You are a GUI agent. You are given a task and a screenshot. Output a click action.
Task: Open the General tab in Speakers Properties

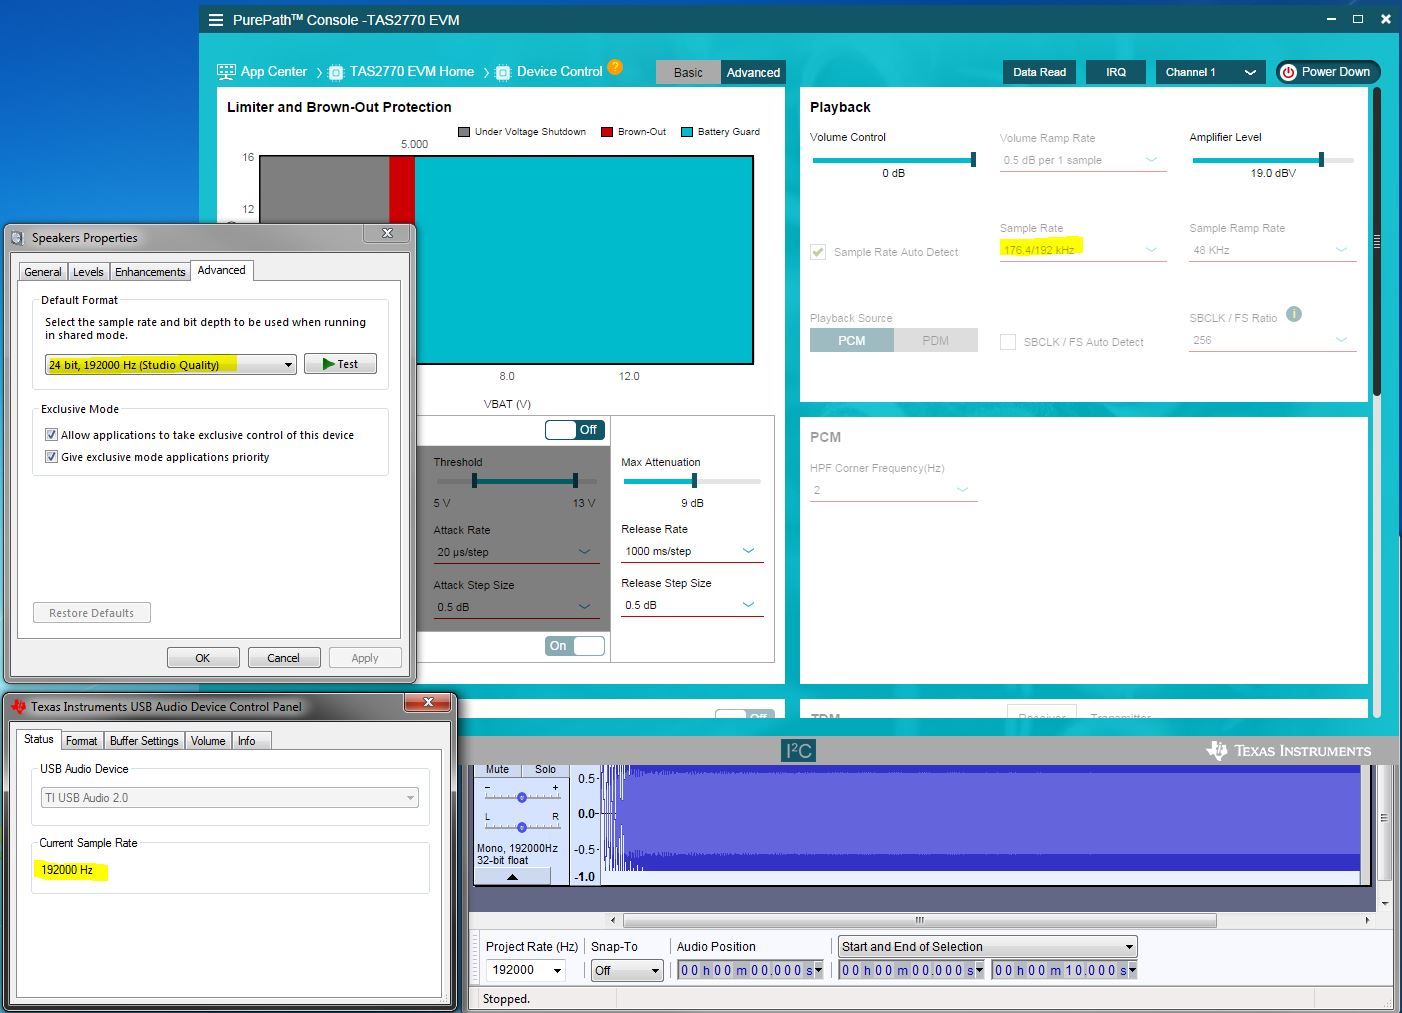point(43,272)
